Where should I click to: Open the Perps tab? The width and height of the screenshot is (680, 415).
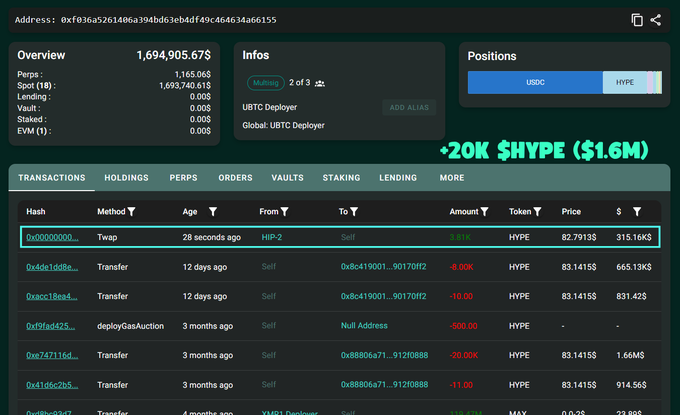tap(183, 178)
